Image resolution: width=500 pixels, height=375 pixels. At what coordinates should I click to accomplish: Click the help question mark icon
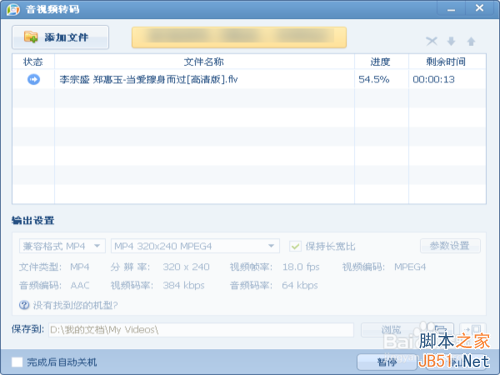tap(24, 305)
